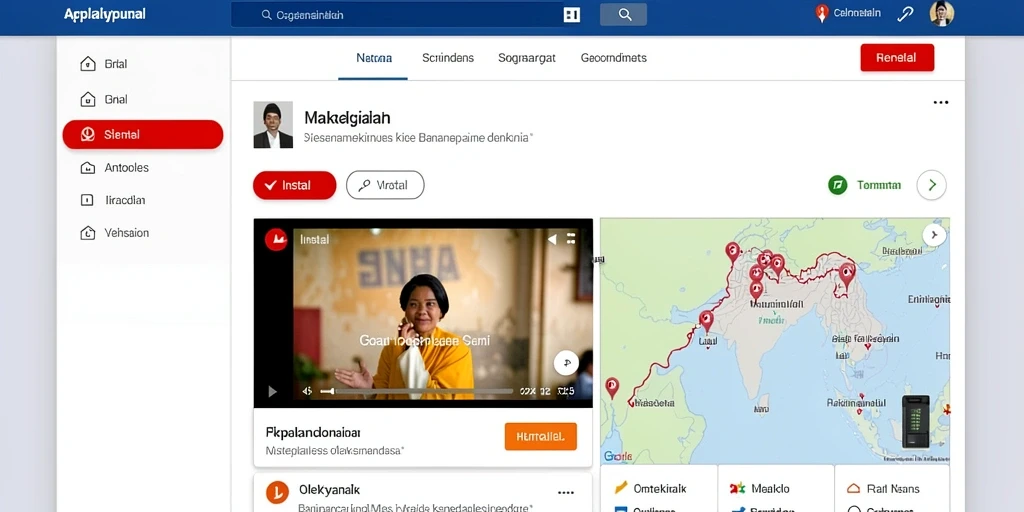Select the highlighted Slemal sidebar item

[142, 135]
